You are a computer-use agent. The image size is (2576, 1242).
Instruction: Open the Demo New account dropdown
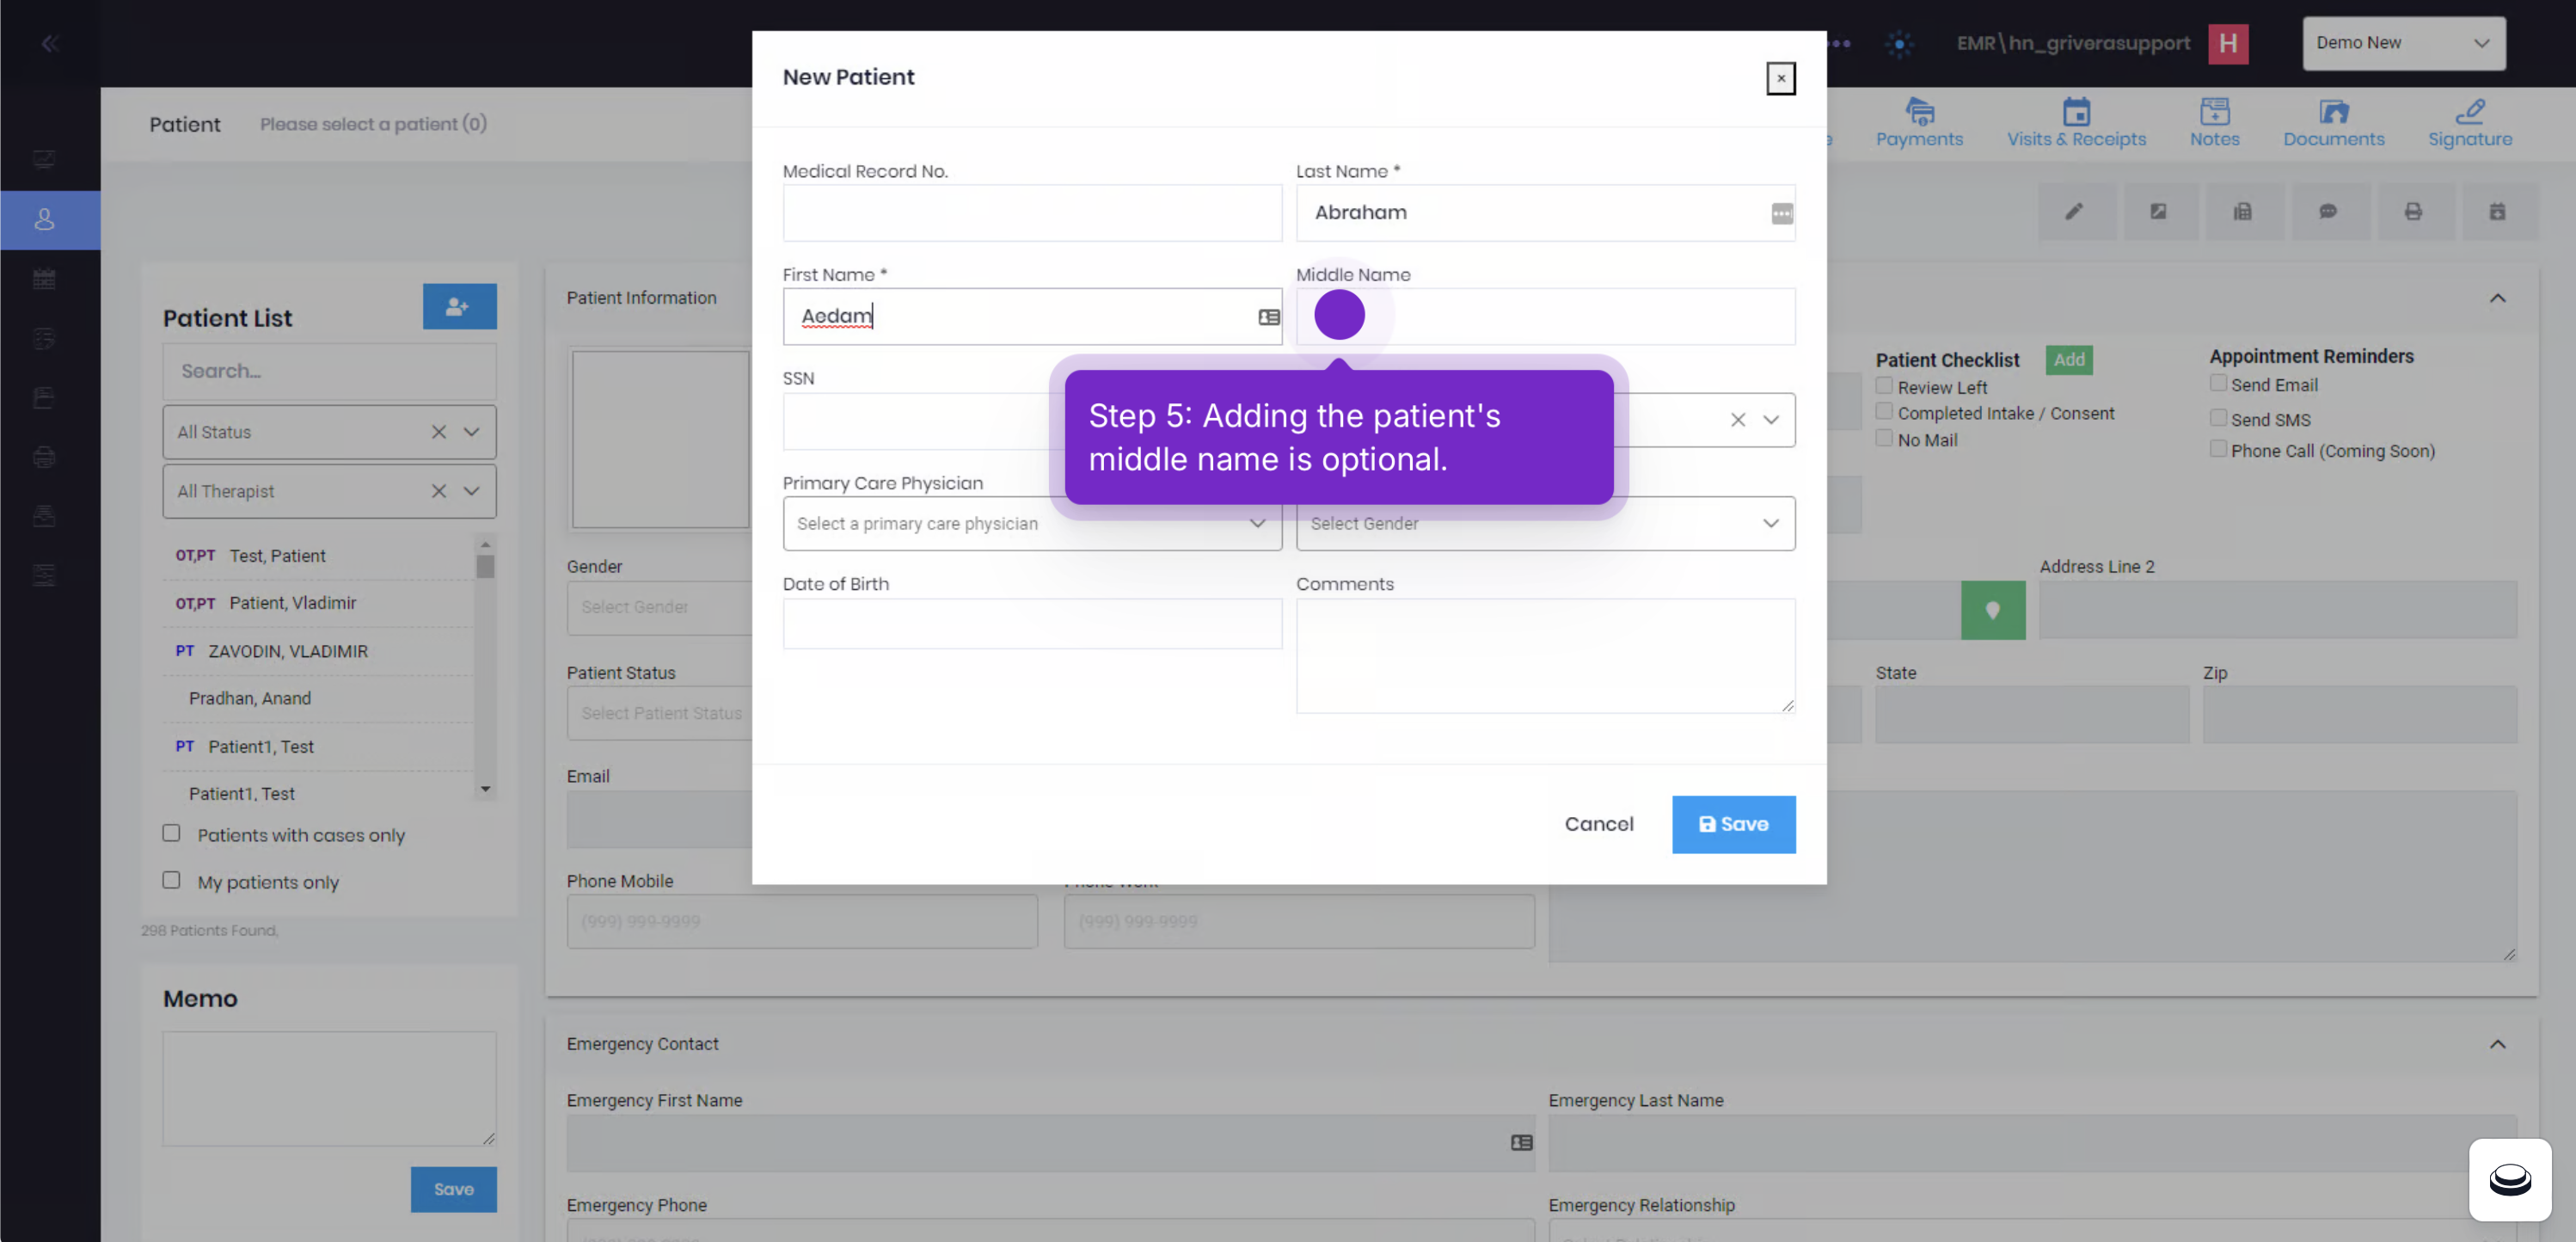(x=2403, y=43)
